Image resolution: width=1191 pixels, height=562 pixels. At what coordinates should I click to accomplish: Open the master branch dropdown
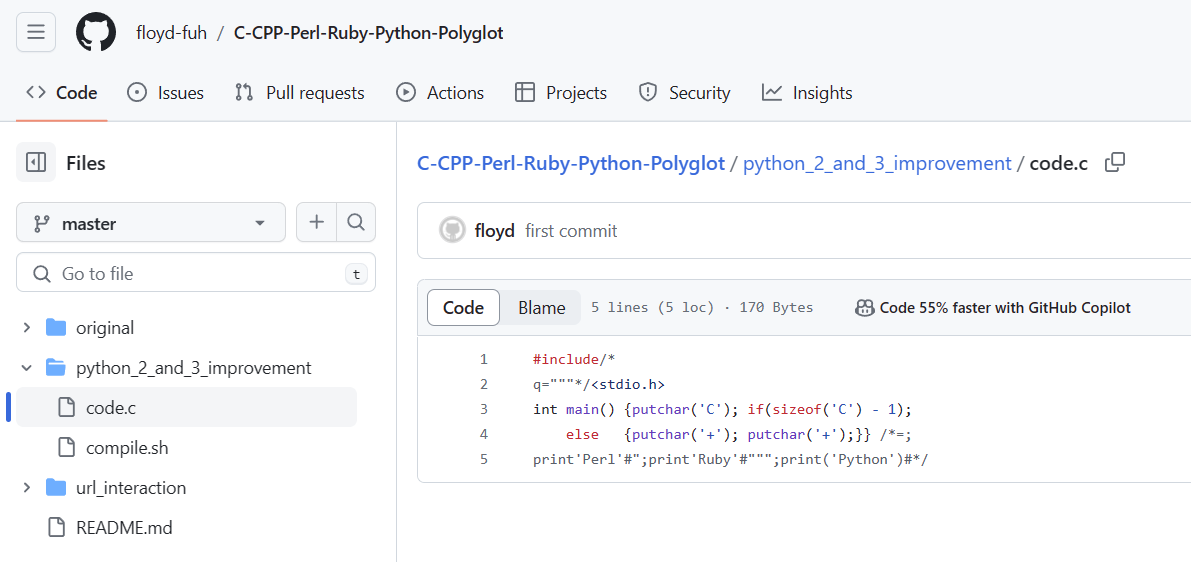click(x=151, y=223)
